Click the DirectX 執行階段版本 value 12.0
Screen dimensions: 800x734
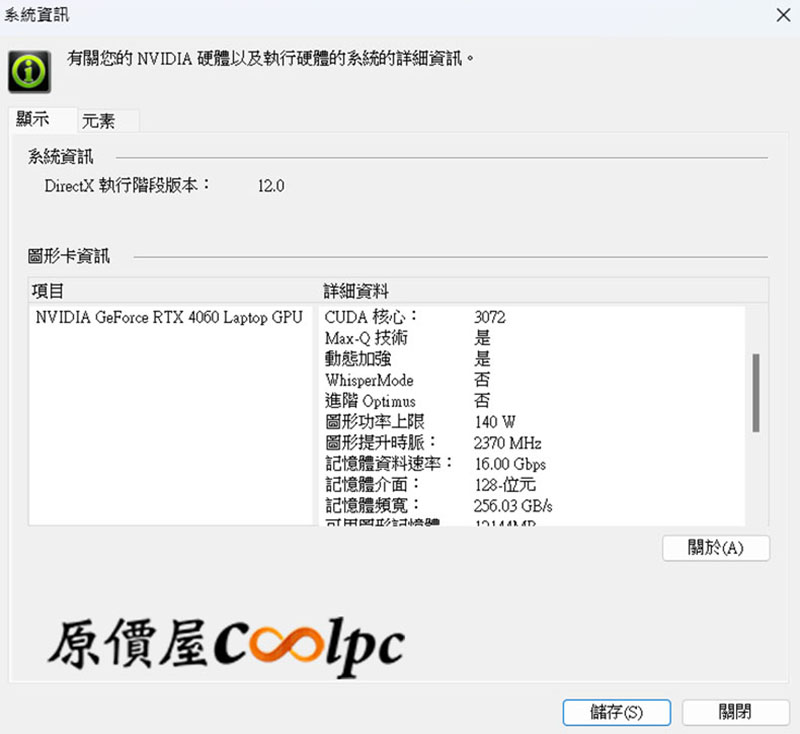tap(271, 186)
